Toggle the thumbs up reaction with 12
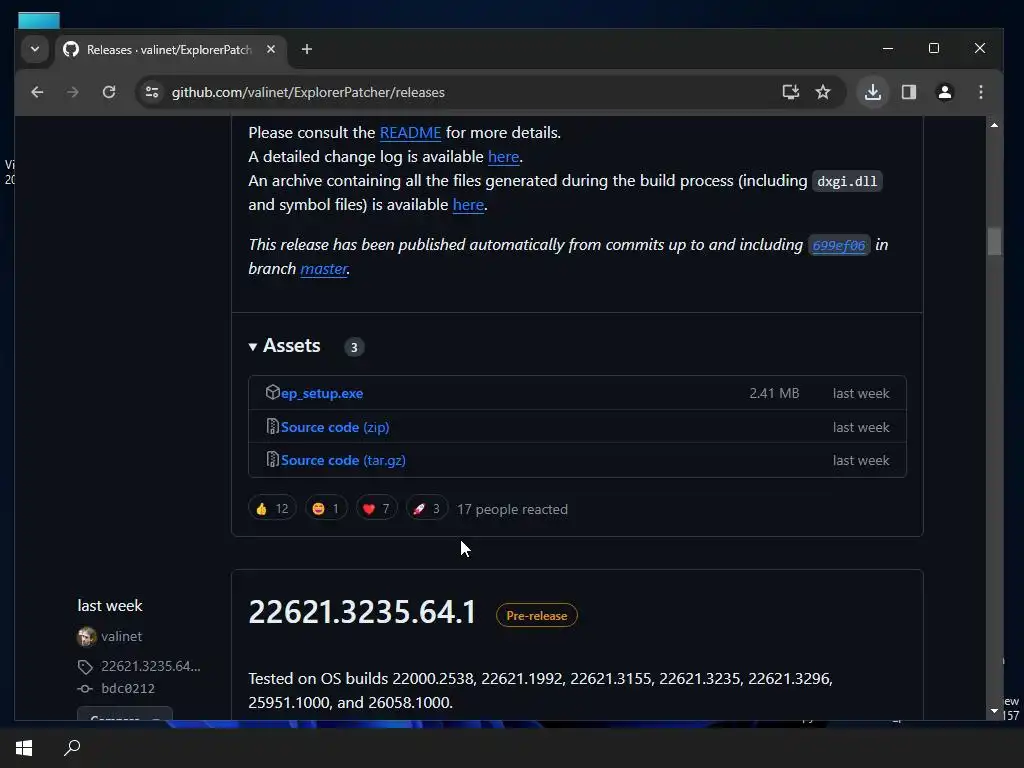Viewport: 1024px width, 768px height. pyautogui.click(x=272, y=509)
